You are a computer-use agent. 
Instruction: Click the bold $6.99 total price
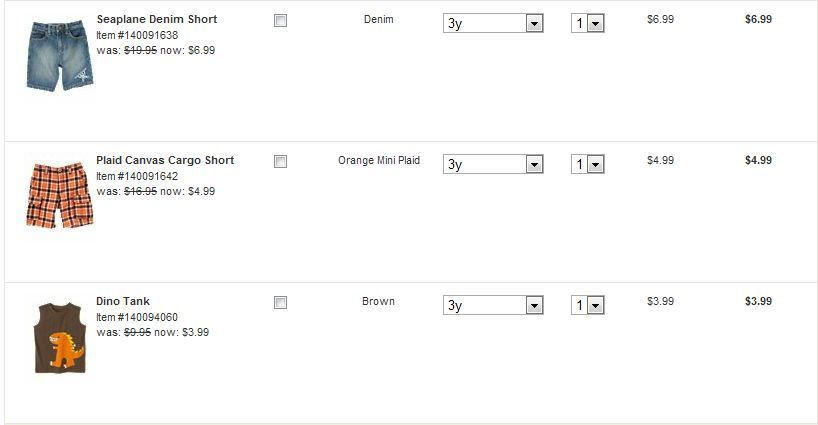point(758,19)
